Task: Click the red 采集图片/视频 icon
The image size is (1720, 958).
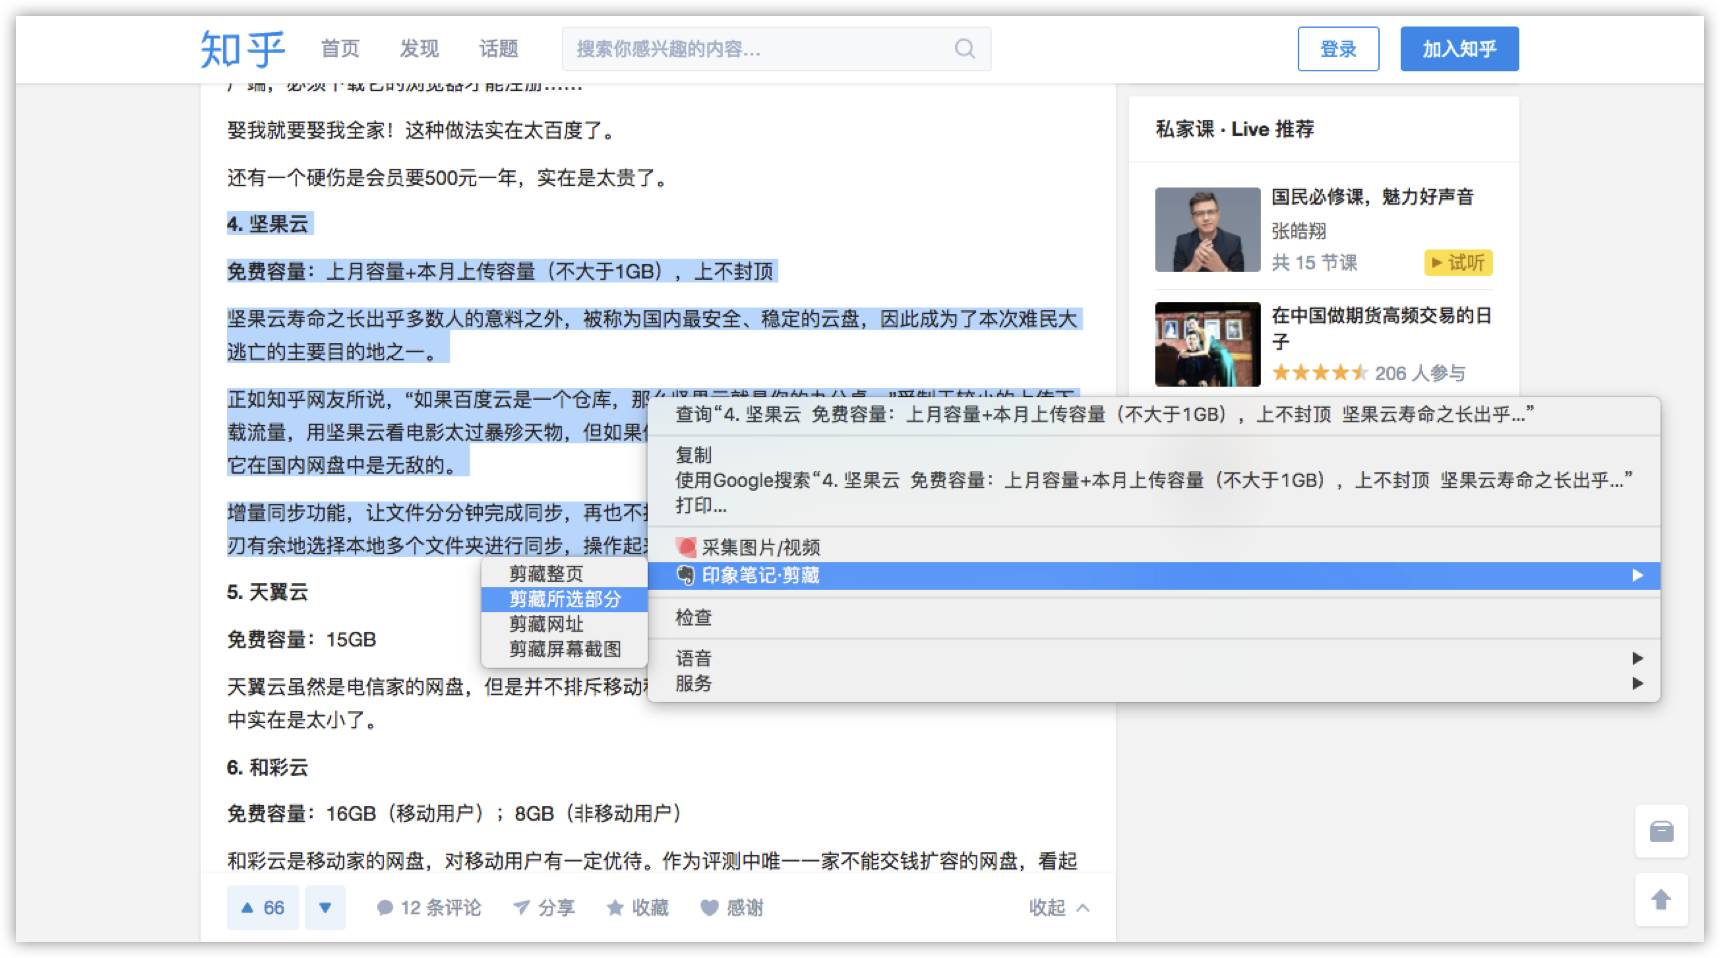Action: [686, 547]
